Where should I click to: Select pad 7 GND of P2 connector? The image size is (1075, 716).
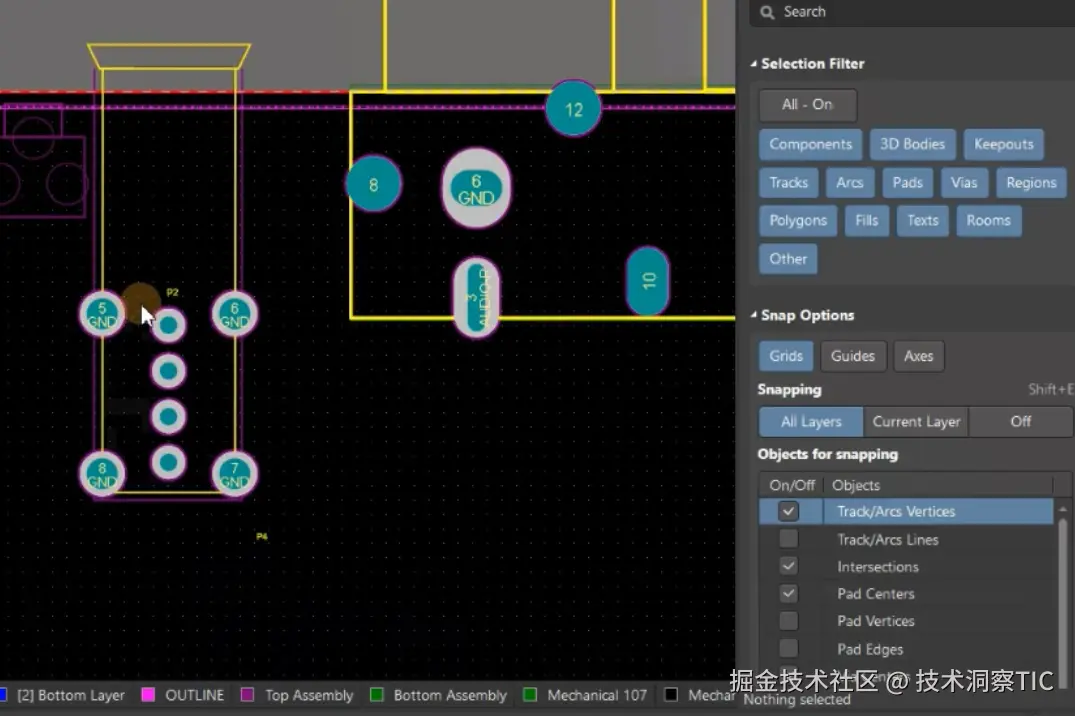234,474
